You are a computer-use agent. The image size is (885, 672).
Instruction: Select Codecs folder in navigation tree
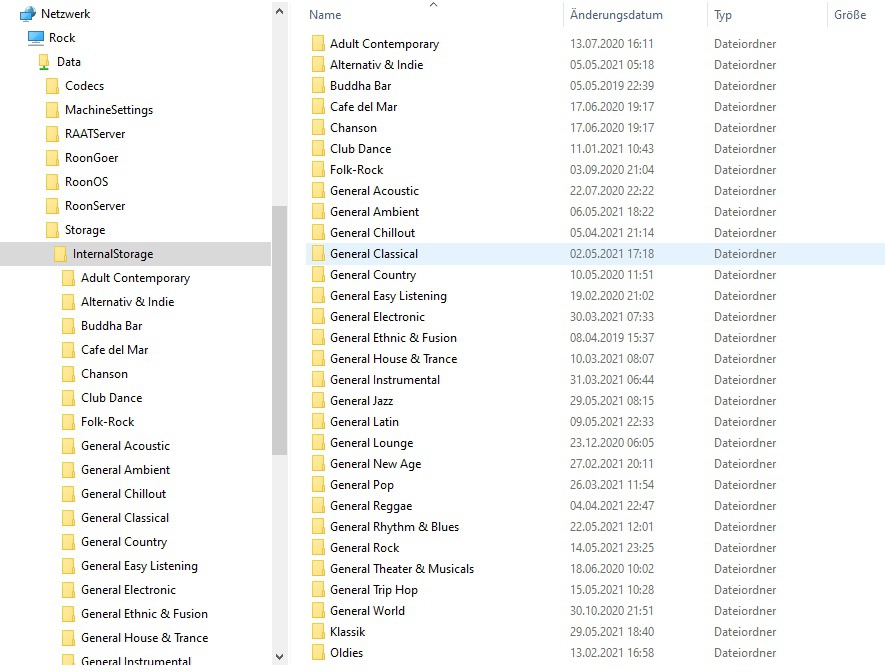[84, 86]
